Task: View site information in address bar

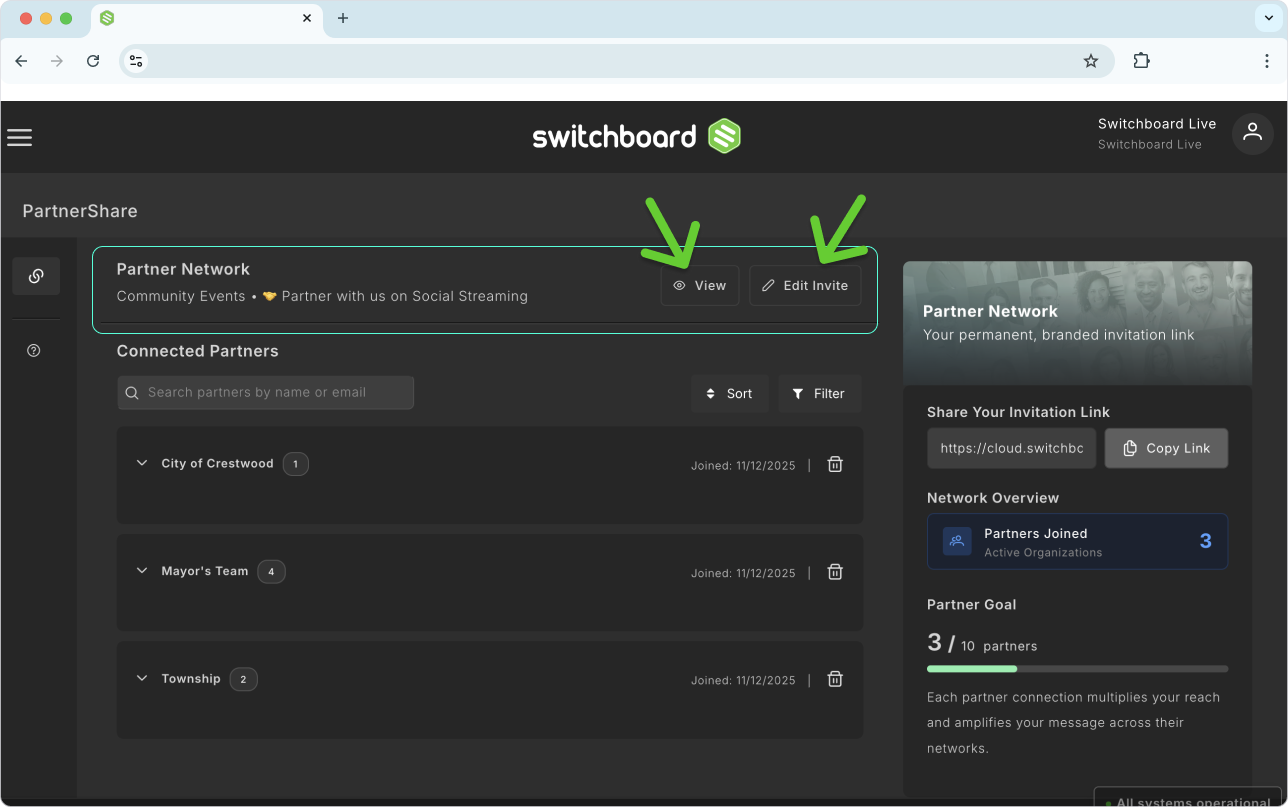Action: point(136,61)
